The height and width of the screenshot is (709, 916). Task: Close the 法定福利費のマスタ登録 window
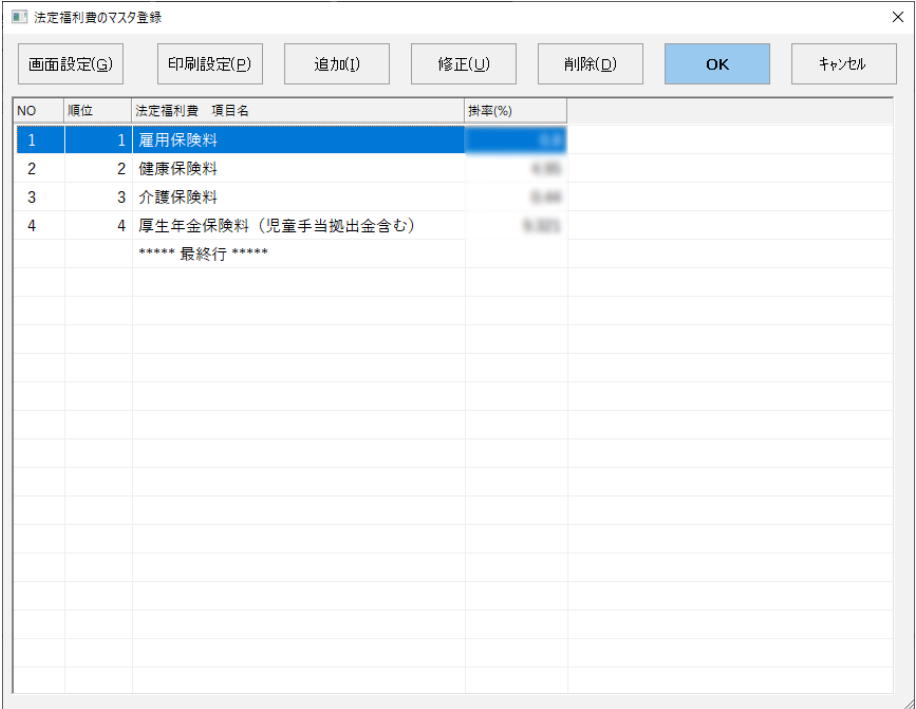pos(897,17)
